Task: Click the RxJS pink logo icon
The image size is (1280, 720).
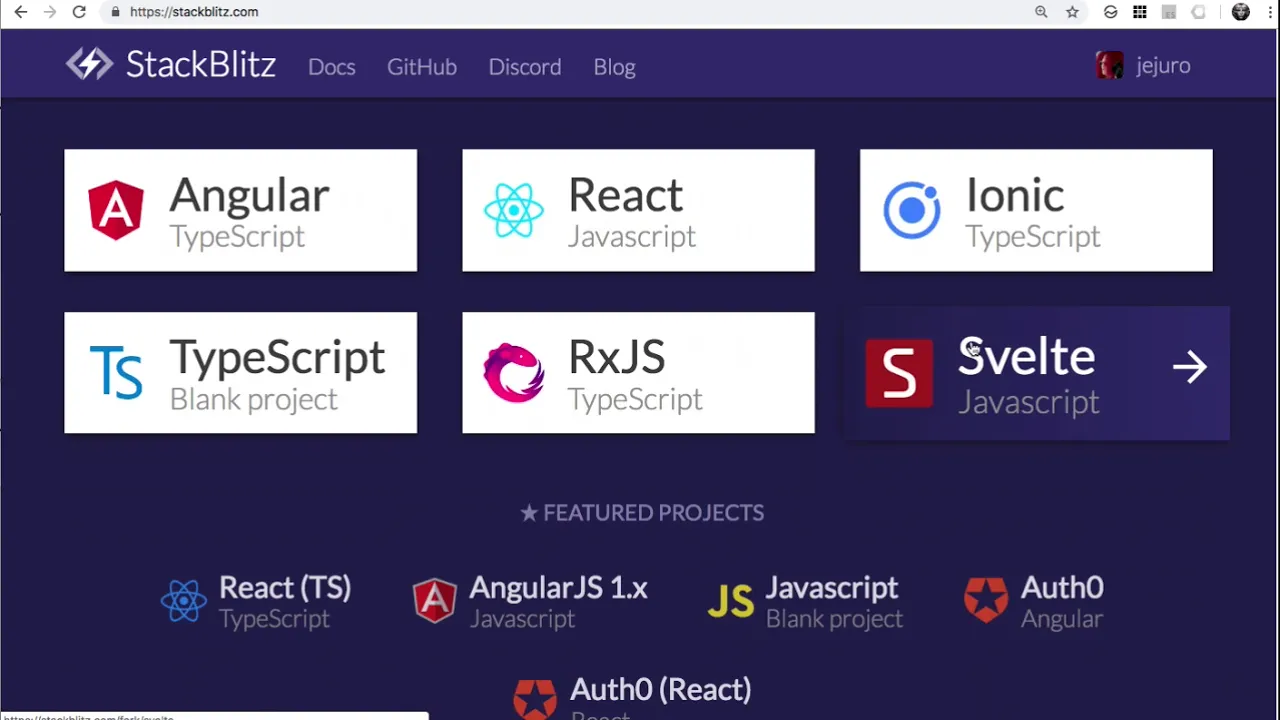Action: click(514, 372)
